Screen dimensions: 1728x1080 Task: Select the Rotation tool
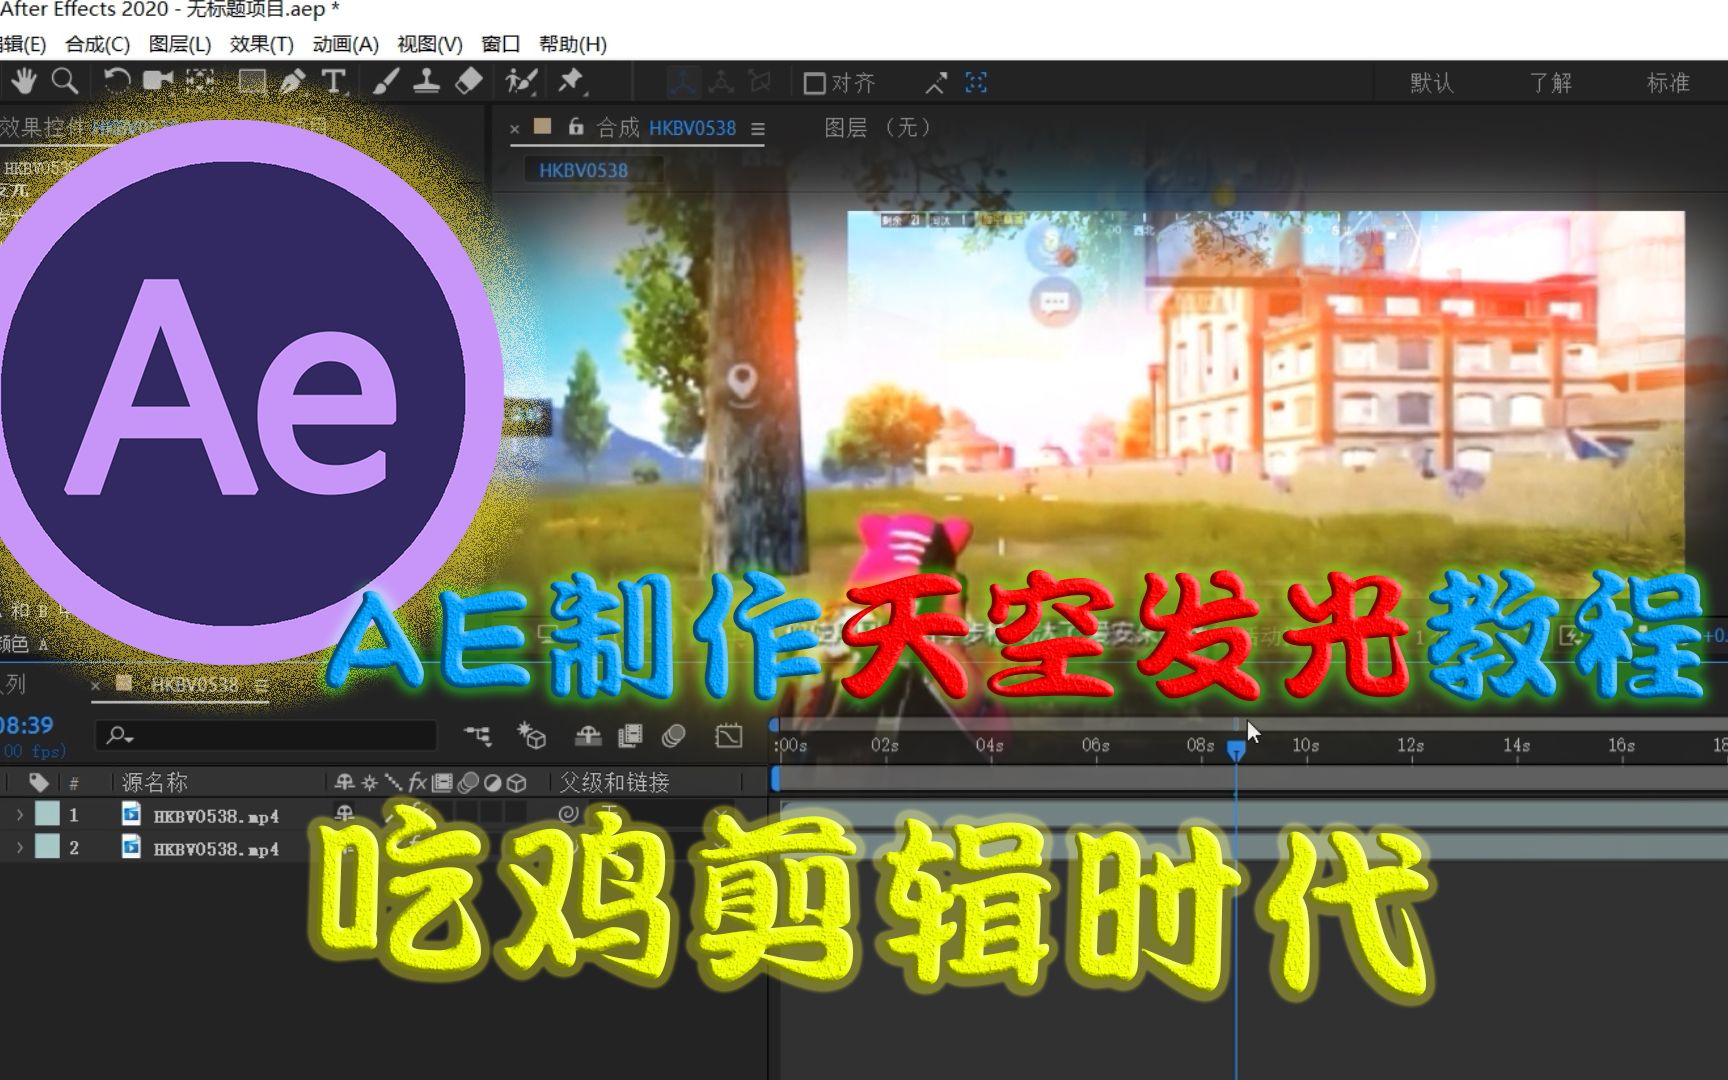tap(116, 81)
